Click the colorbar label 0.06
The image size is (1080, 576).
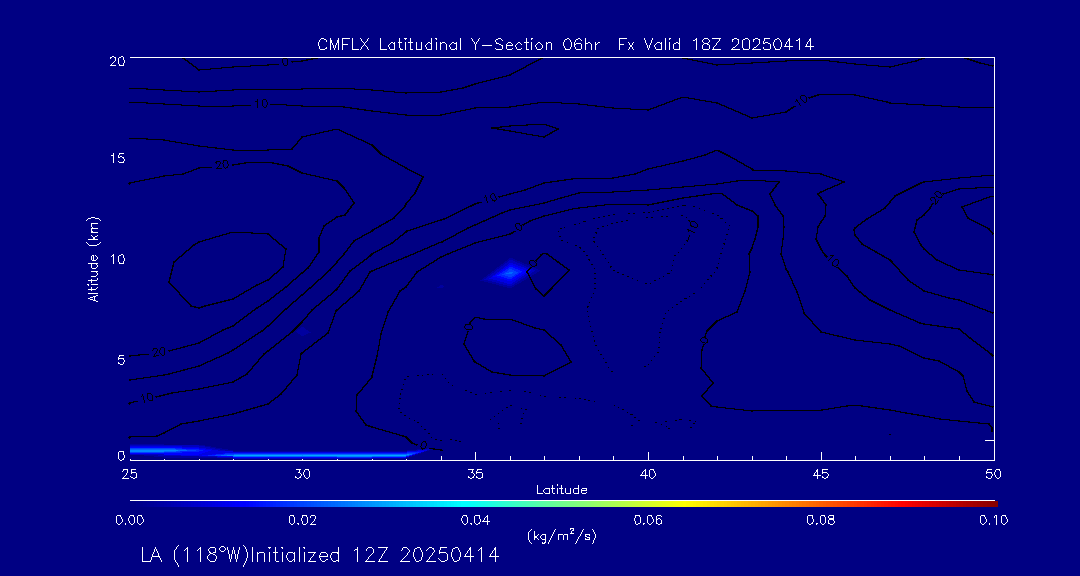[x=648, y=520]
